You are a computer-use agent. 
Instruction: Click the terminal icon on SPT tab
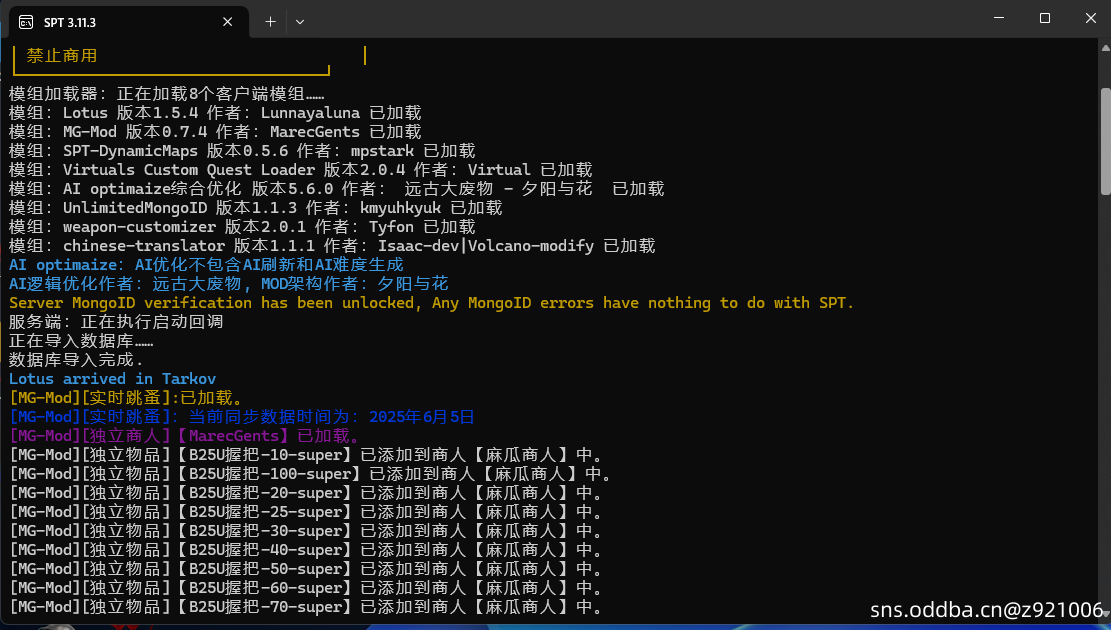tap(26, 23)
